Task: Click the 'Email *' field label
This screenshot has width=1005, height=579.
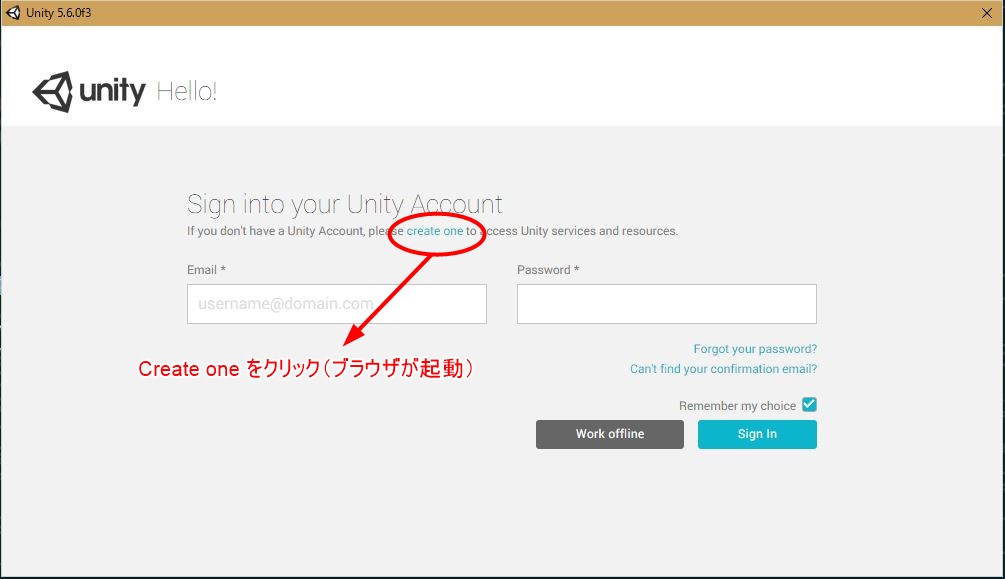Action: [206, 270]
